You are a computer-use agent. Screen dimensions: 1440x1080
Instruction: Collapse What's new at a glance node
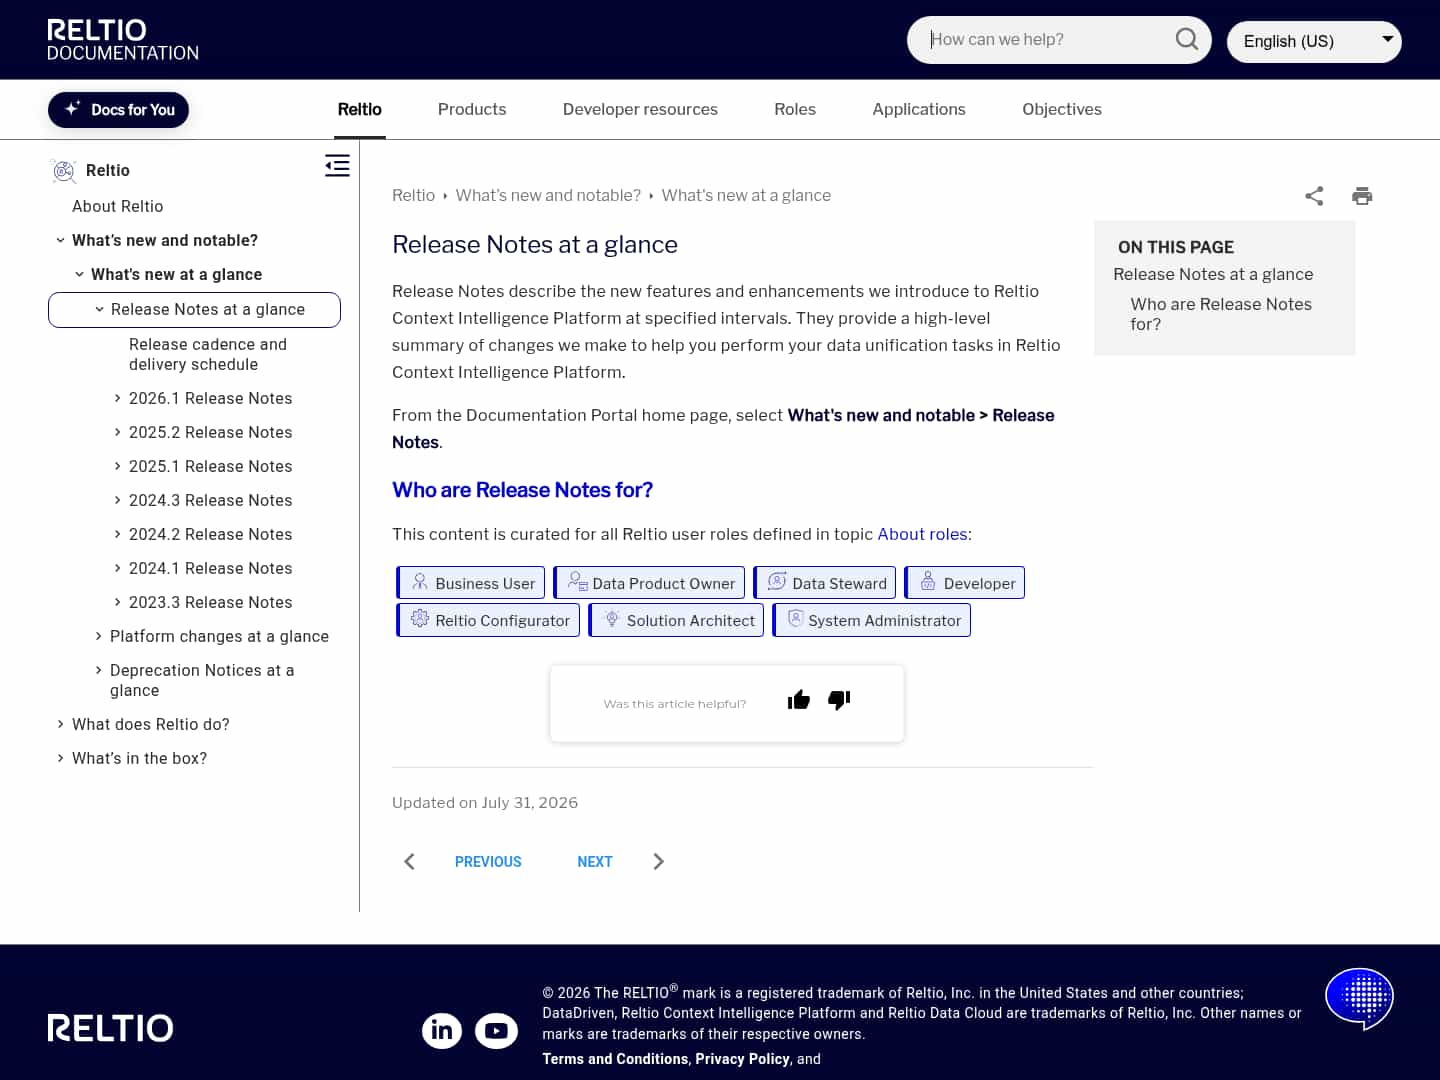(x=80, y=274)
